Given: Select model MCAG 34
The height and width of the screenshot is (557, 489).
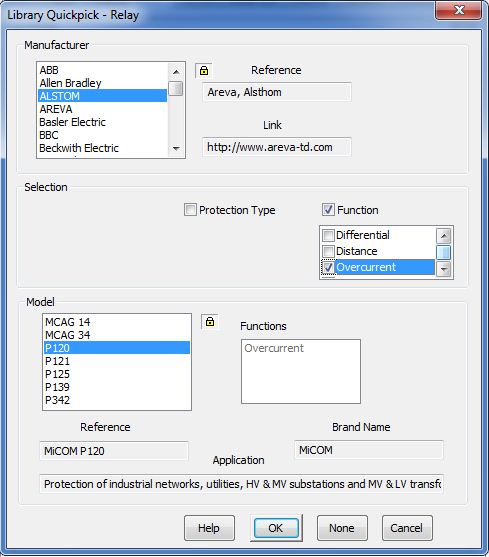Looking at the screenshot, I should point(117,335).
